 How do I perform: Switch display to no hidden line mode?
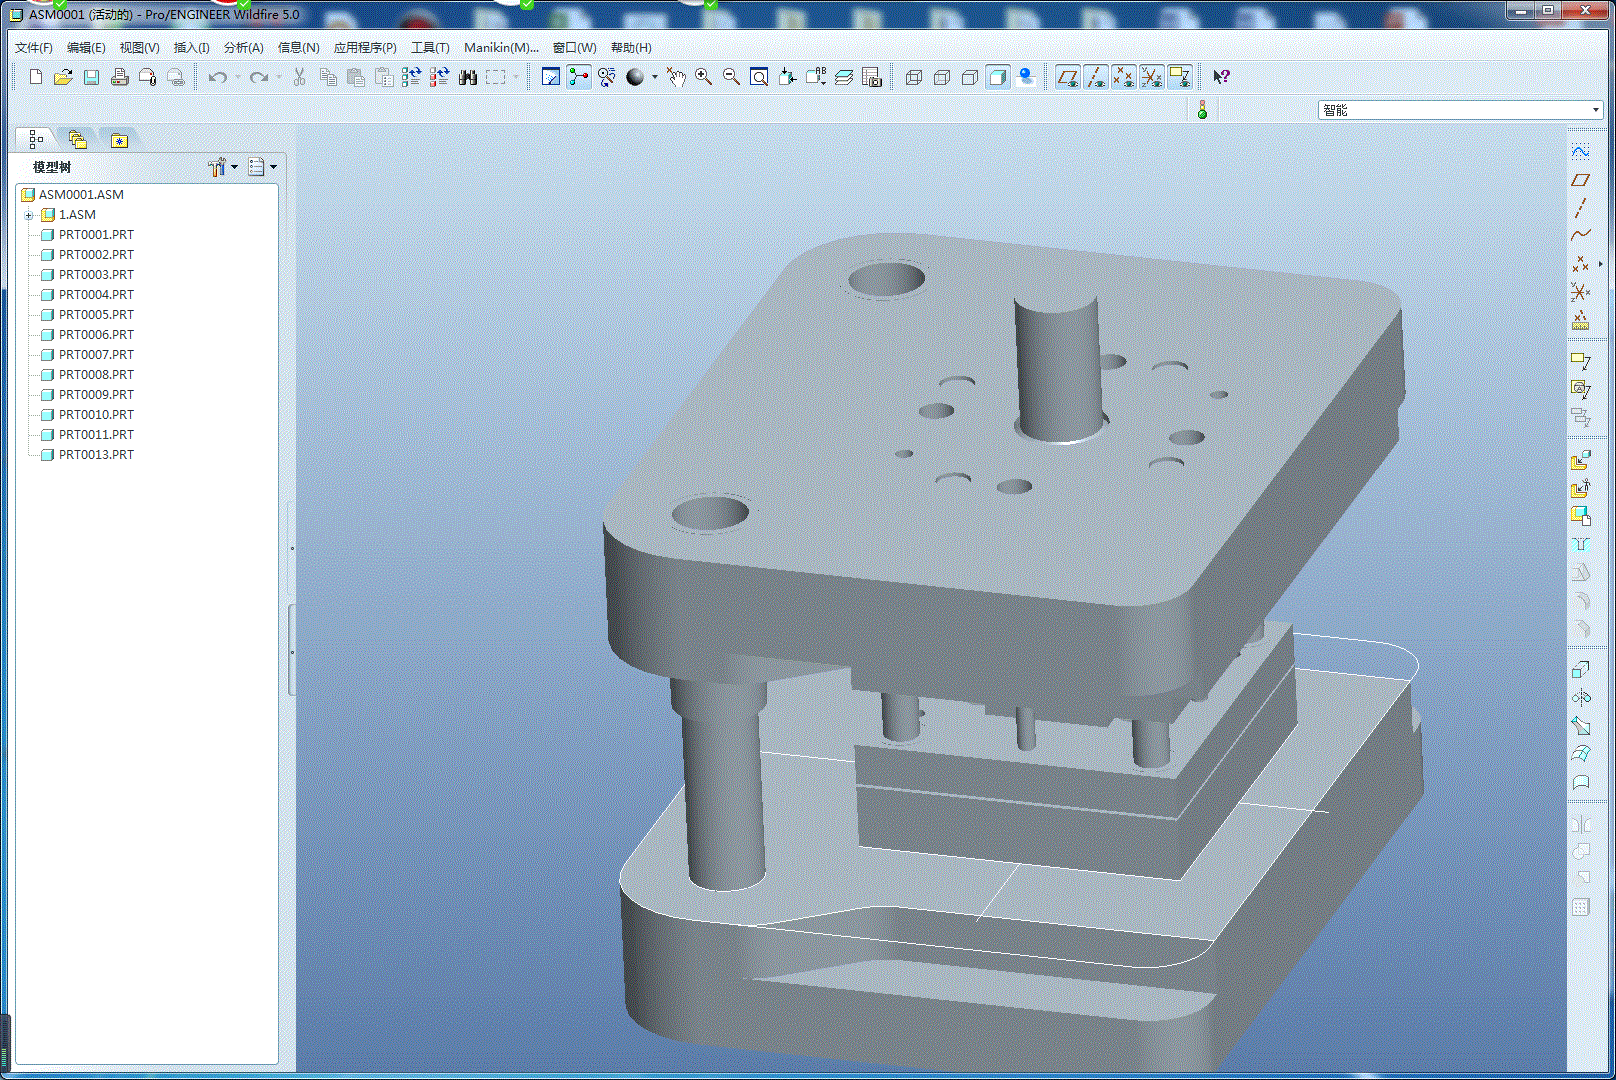click(x=969, y=77)
